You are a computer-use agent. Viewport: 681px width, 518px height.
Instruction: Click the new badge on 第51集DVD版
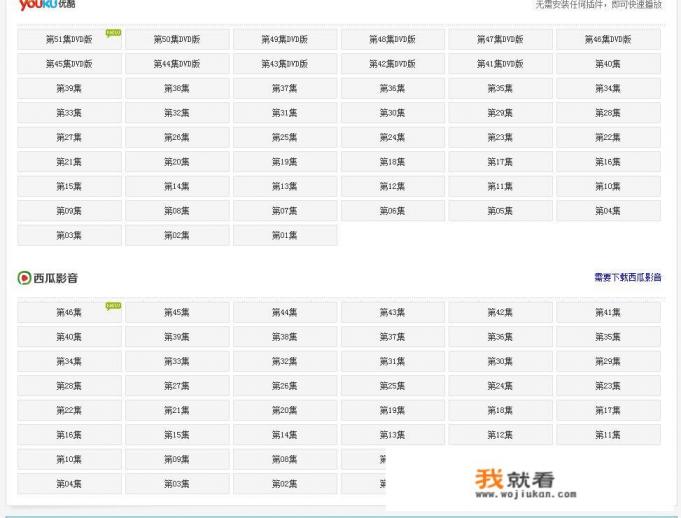113,33
